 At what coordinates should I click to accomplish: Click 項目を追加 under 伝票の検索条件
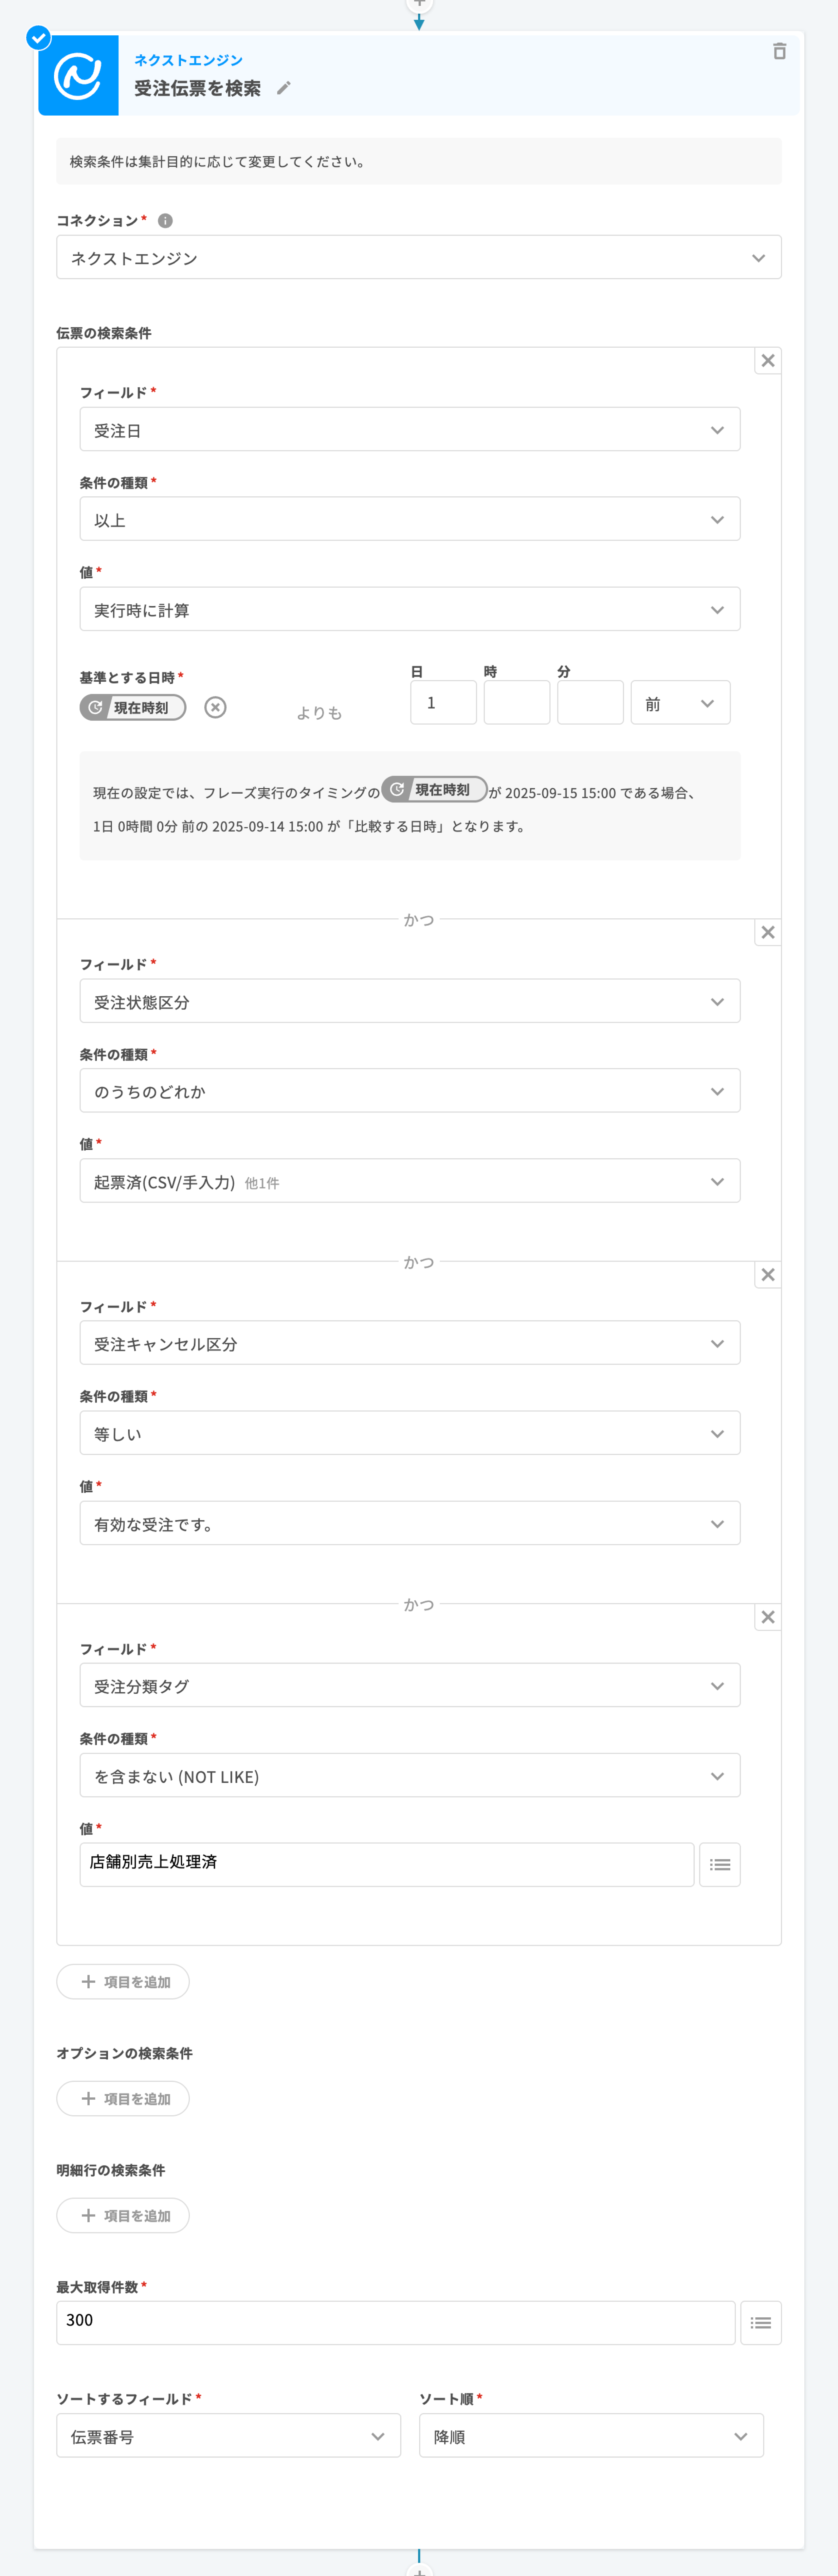(x=123, y=1981)
